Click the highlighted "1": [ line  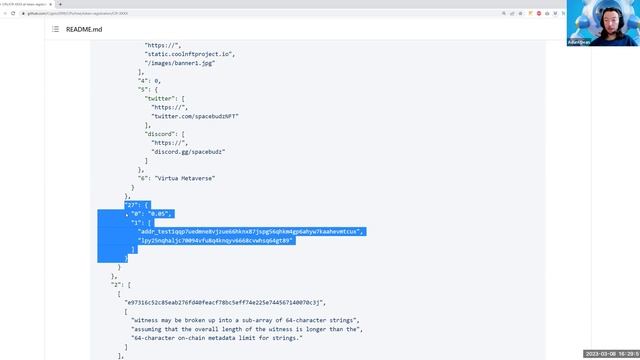pos(142,223)
